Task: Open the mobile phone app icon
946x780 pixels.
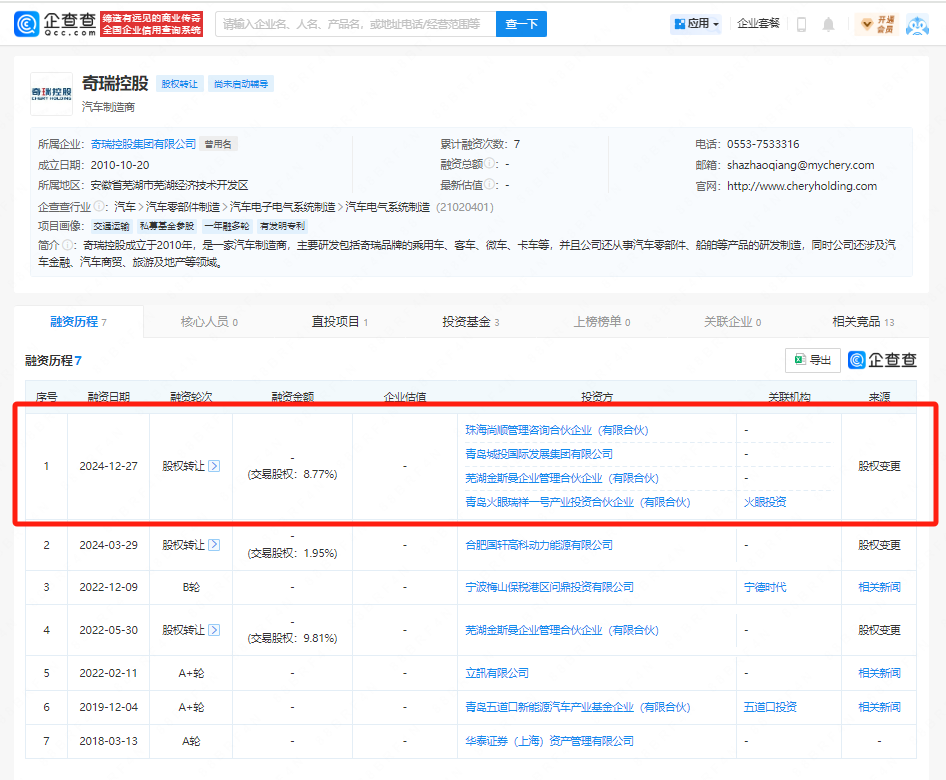Action: point(801,24)
